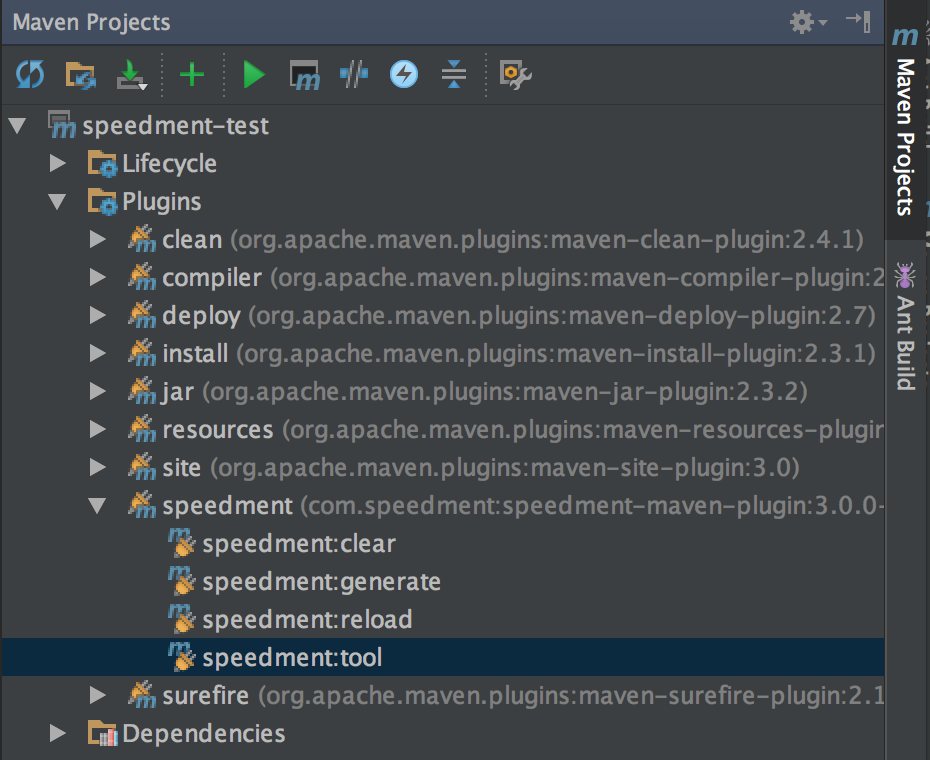Collapse all tree nodes icon
Viewport: 930px width, 760px height.
point(454,74)
